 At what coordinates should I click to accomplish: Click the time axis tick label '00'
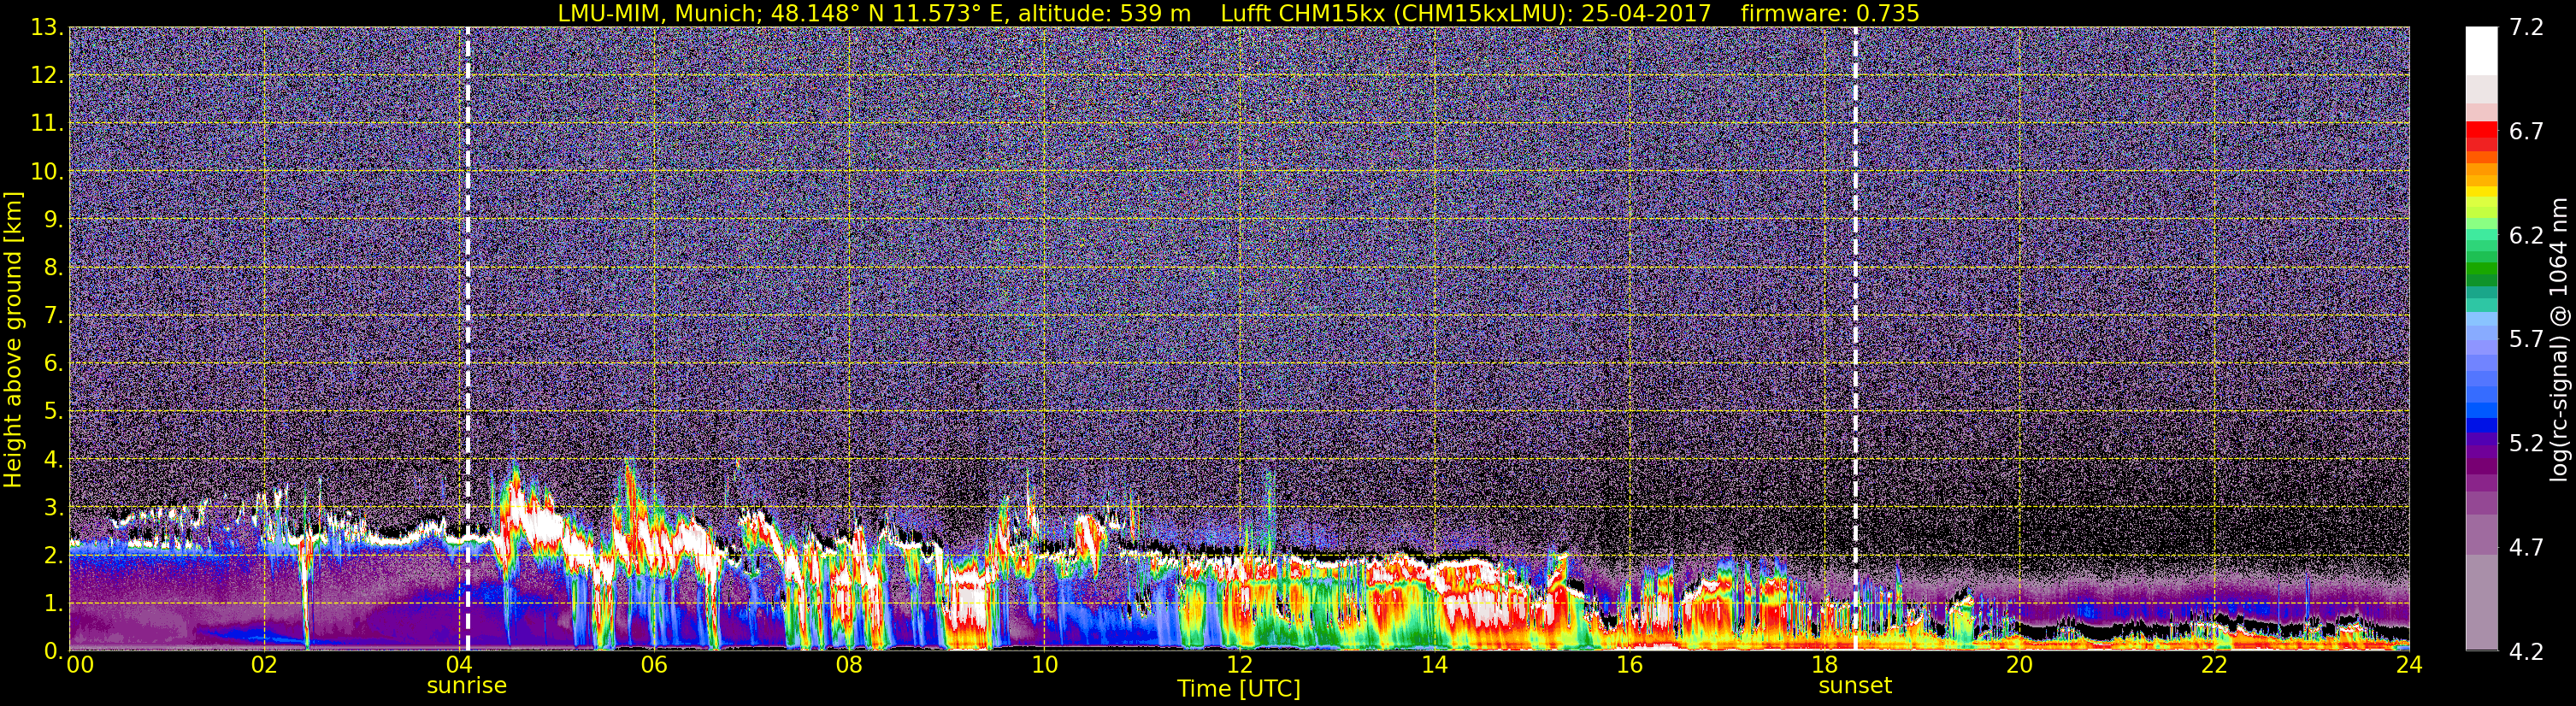(x=80, y=666)
